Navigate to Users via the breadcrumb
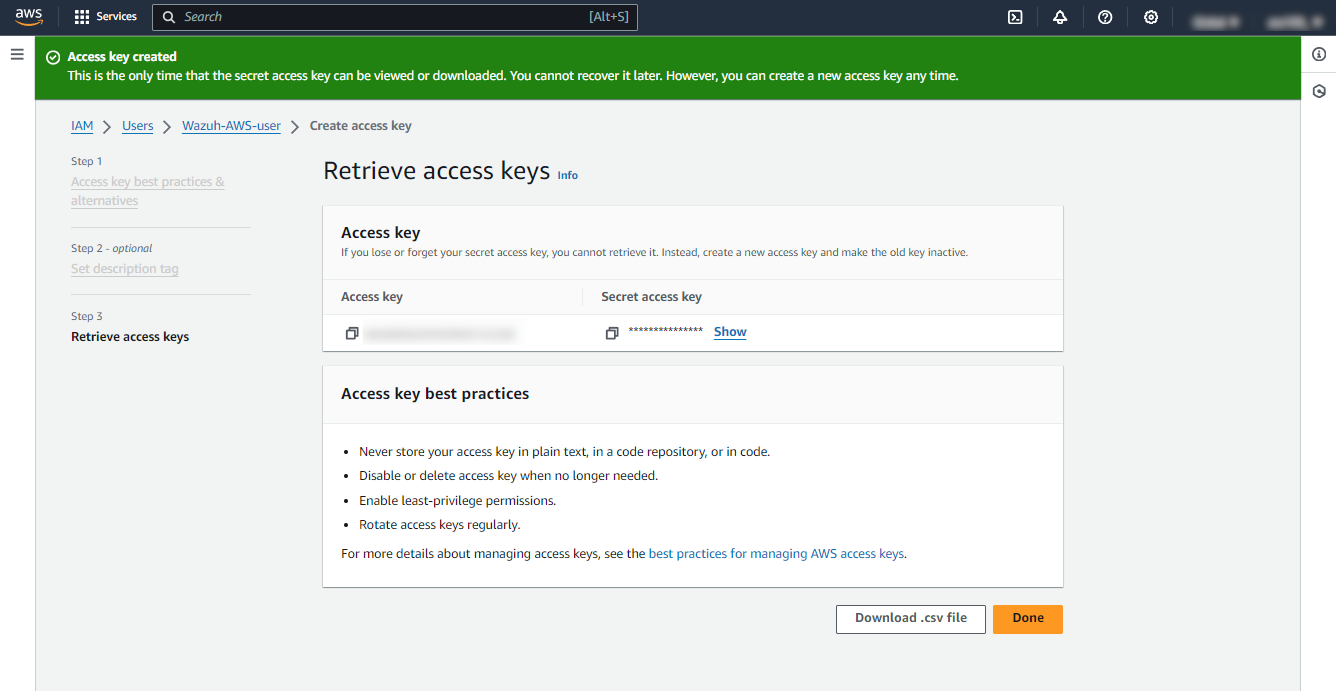 (137, 125)
